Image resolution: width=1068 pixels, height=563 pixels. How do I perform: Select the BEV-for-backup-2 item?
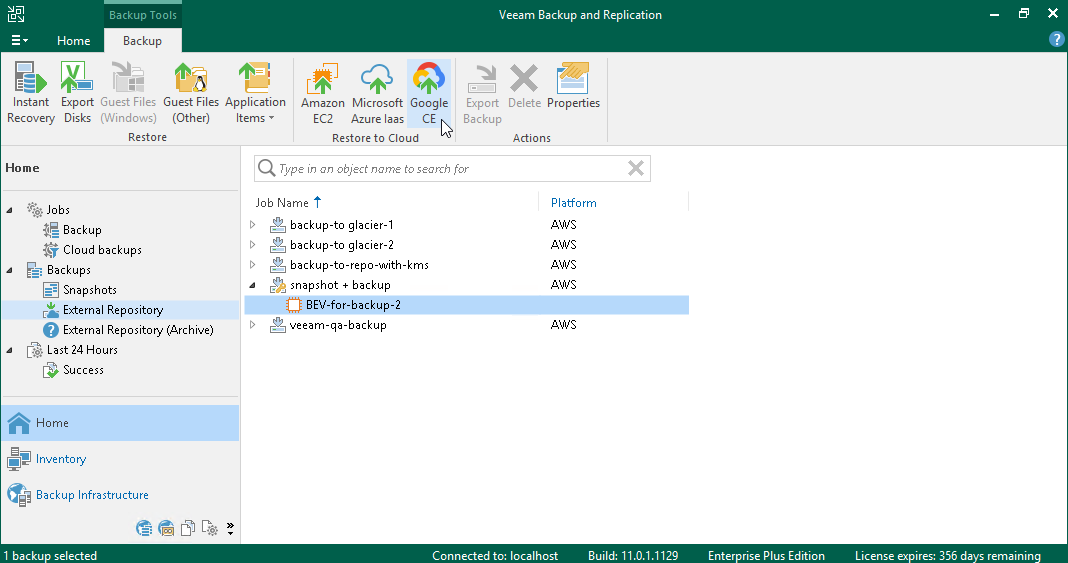[x=467, y=305]
